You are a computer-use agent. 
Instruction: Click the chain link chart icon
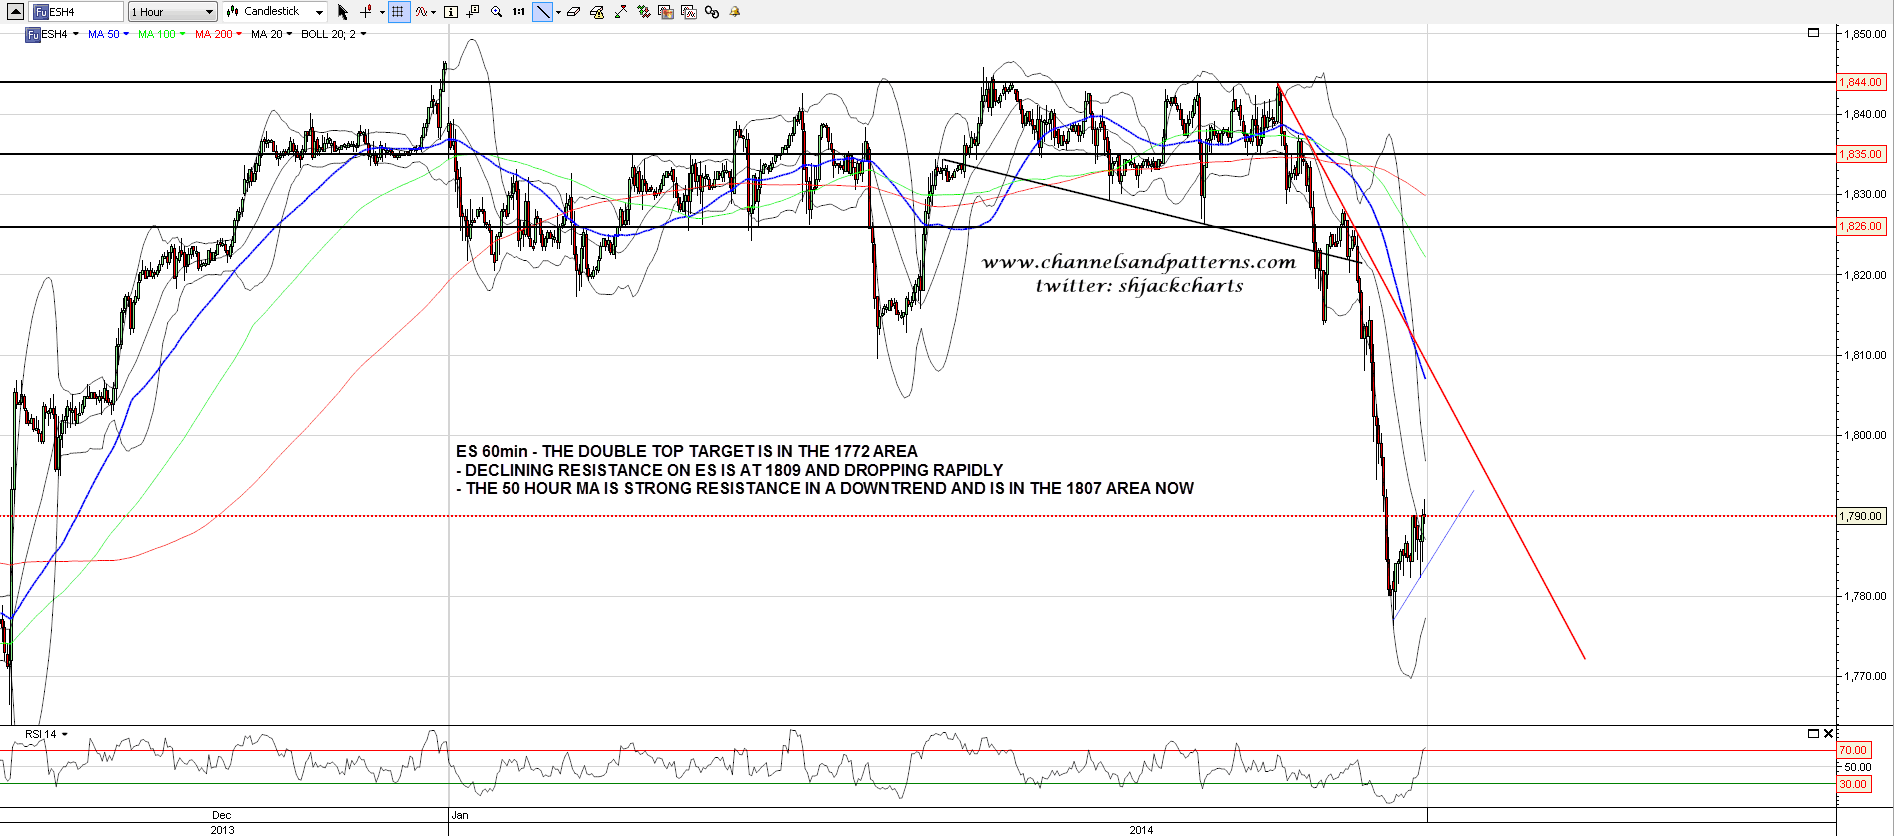pos(711,12)
